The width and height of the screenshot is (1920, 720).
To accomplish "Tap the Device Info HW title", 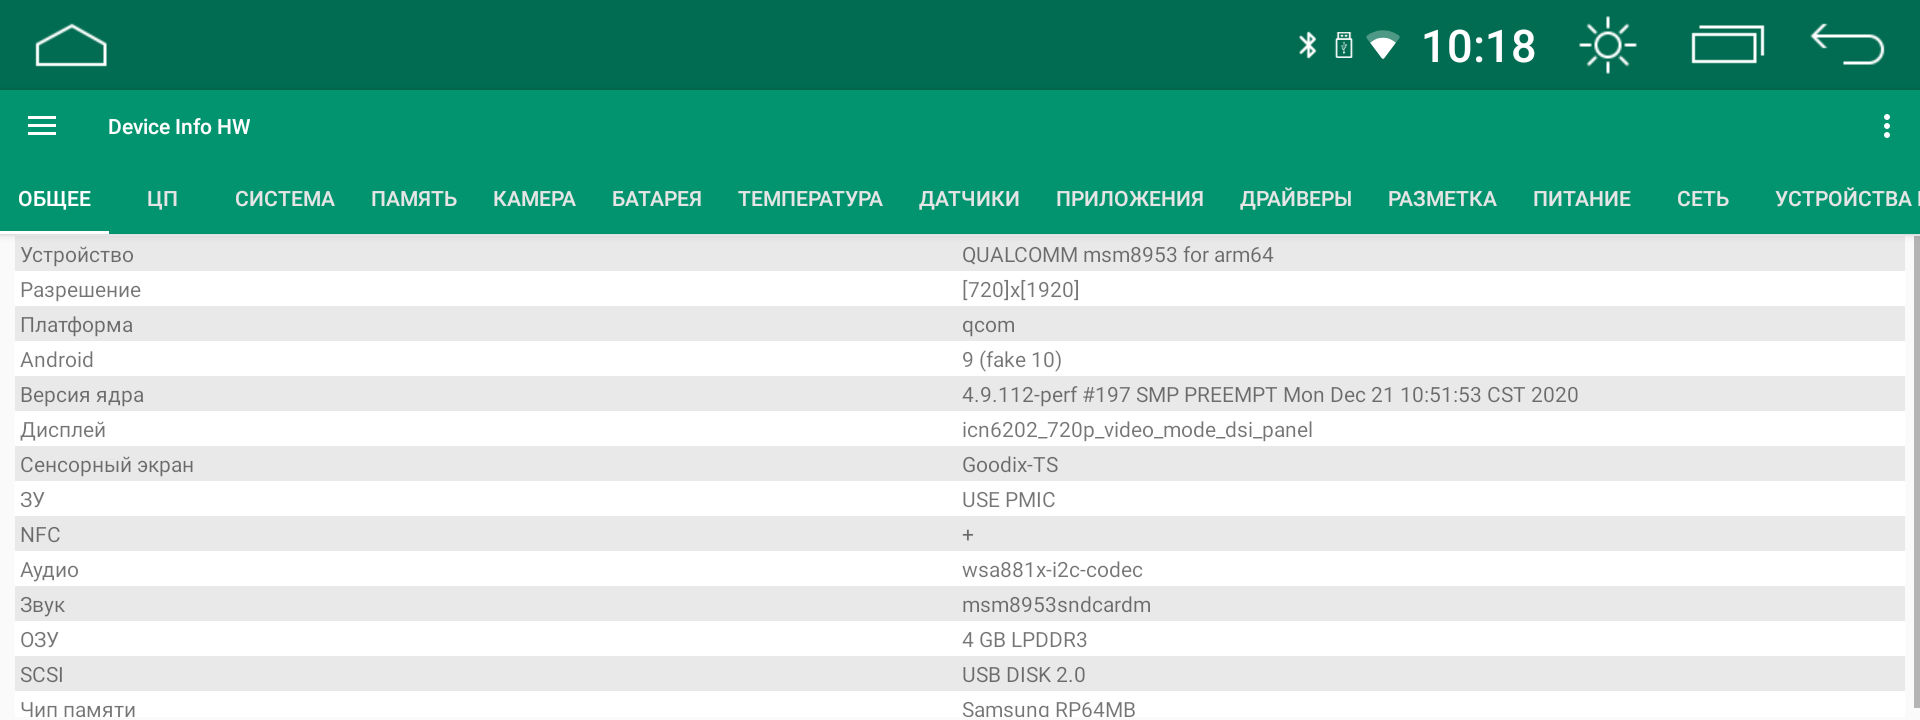I will [179, 127].
